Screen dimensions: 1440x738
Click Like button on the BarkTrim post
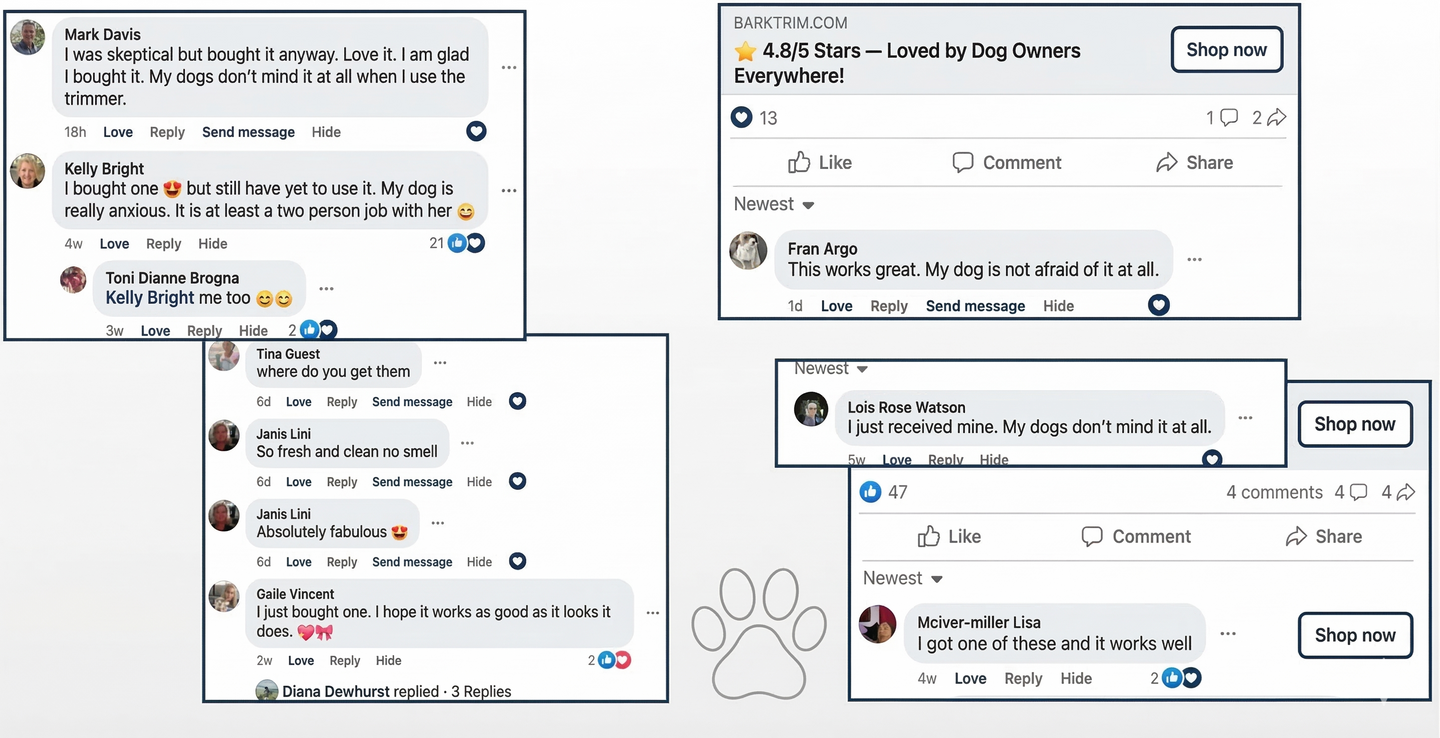pos(820,163)
